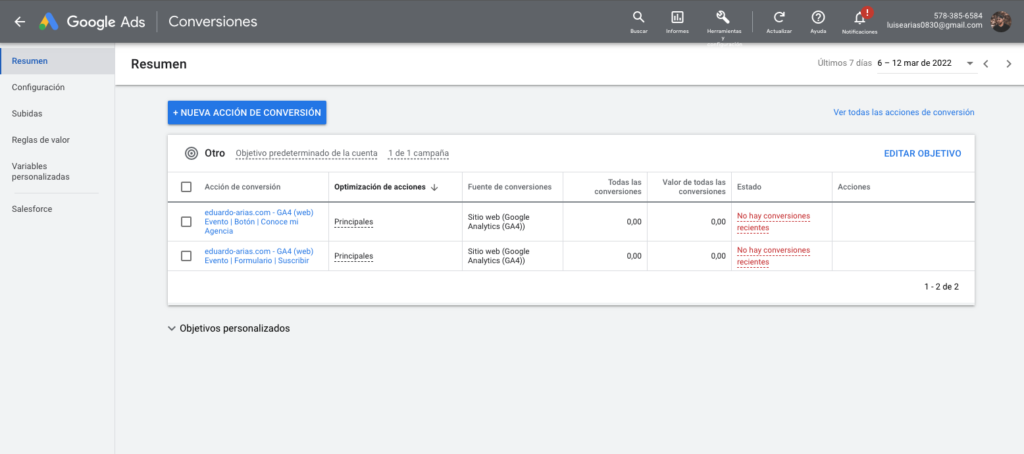Click the Sitio web source cell in Suscribir row
The height and width of the screenshot is (454, 1024).
(497, 256)
